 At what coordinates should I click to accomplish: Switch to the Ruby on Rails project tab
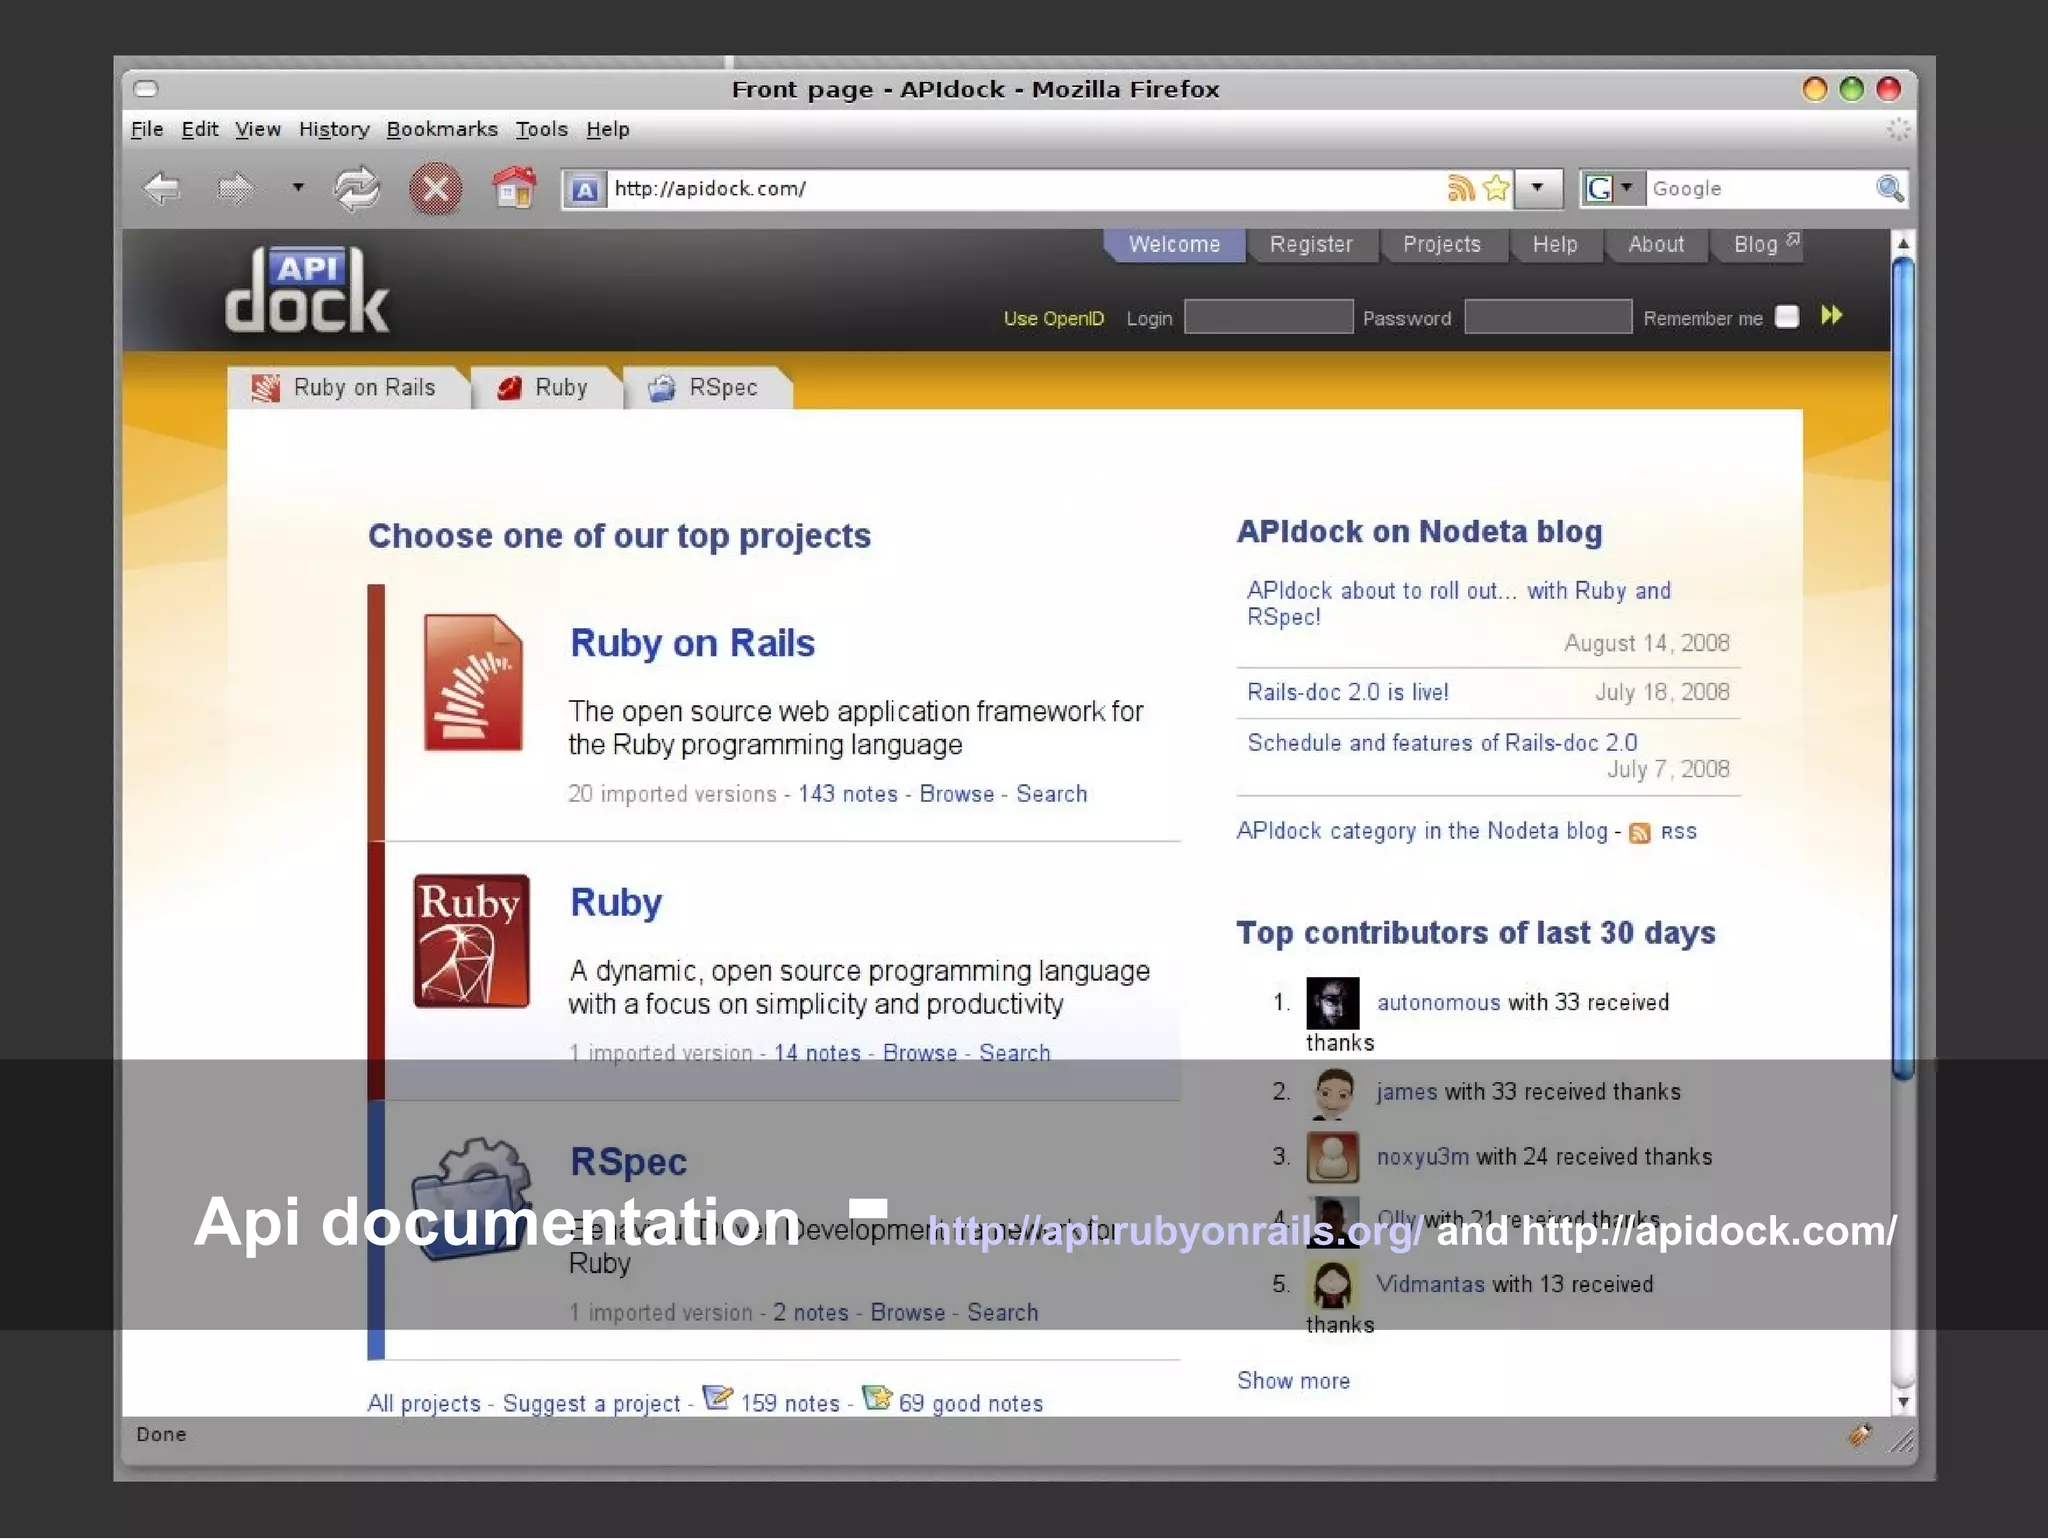click(347, 388)
